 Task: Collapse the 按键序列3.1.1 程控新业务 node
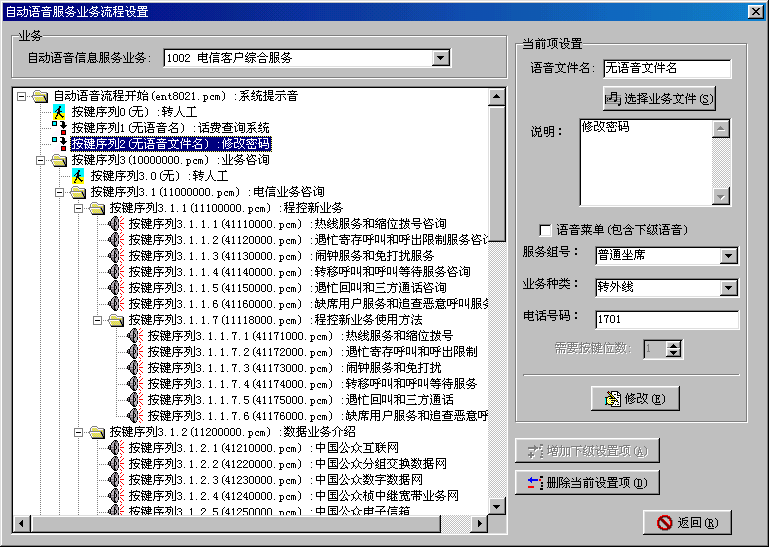pos(79,208)
